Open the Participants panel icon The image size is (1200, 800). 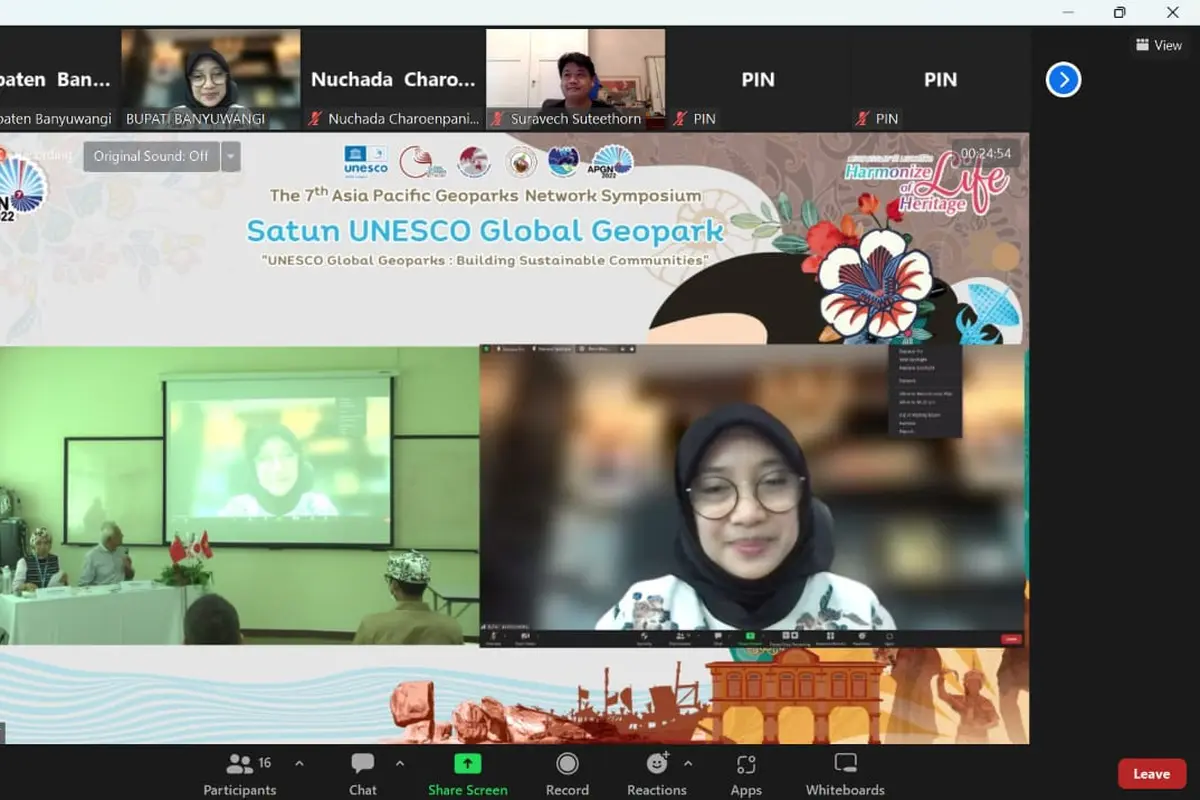(x=240, y=764)
